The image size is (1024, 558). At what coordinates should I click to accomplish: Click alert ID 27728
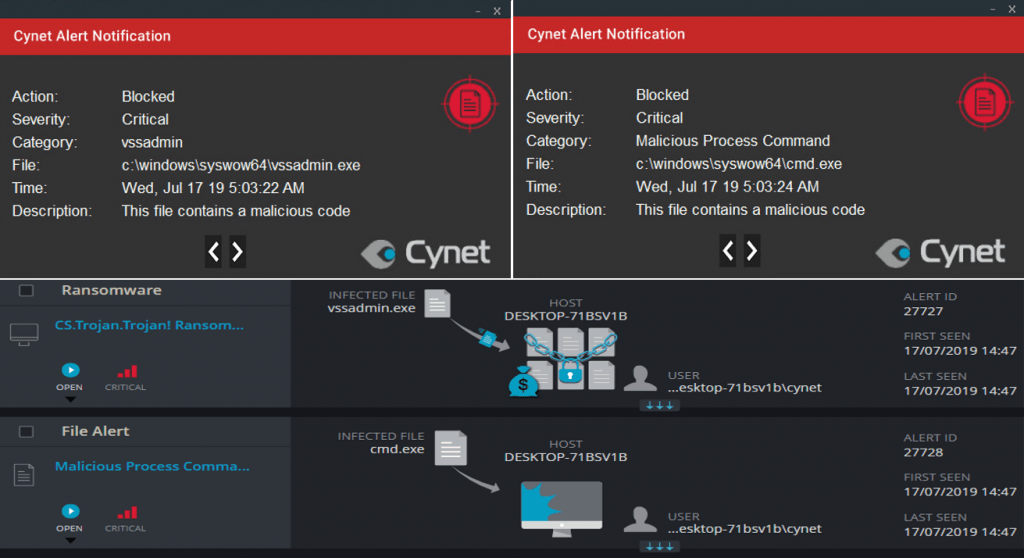(x=923, y=453)
